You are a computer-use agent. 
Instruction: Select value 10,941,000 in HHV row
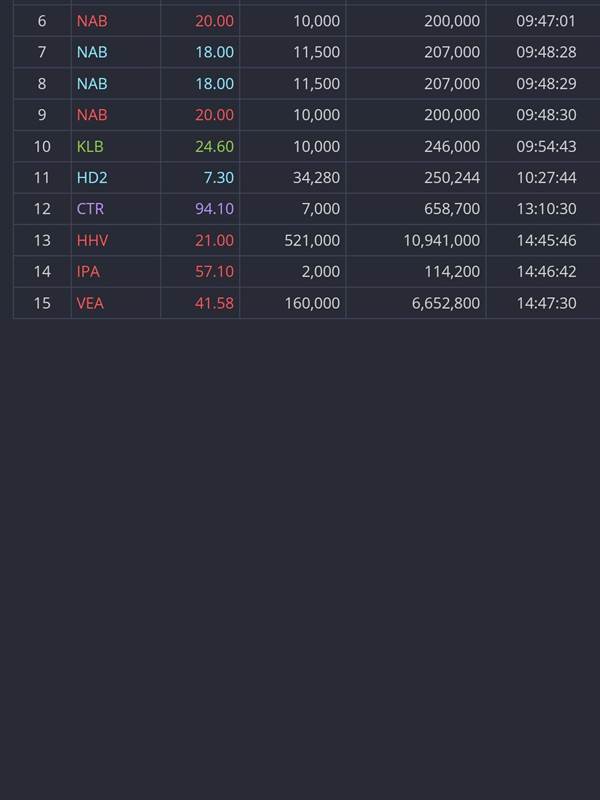[441, 240]
